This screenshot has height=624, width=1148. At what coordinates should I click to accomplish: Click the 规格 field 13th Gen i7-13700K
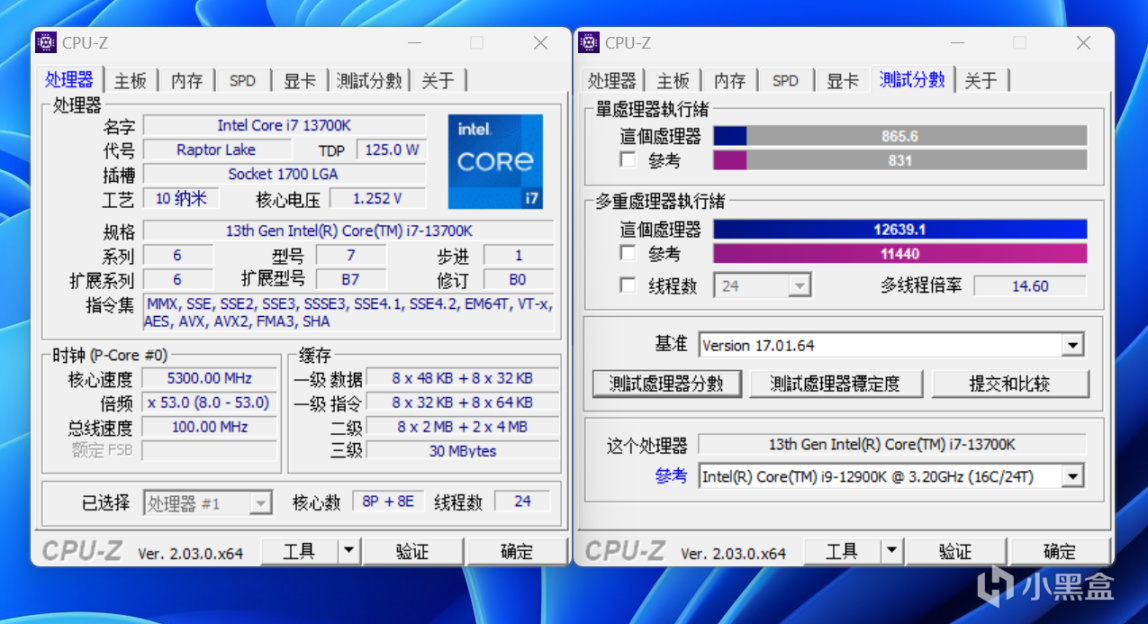(348, 231)
